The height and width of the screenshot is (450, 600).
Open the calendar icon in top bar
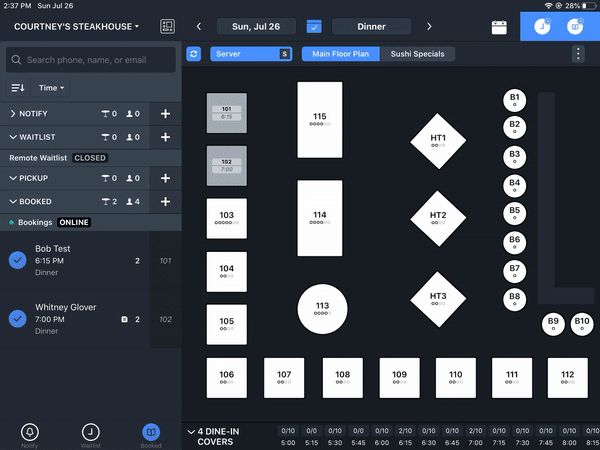coord(499,26)
